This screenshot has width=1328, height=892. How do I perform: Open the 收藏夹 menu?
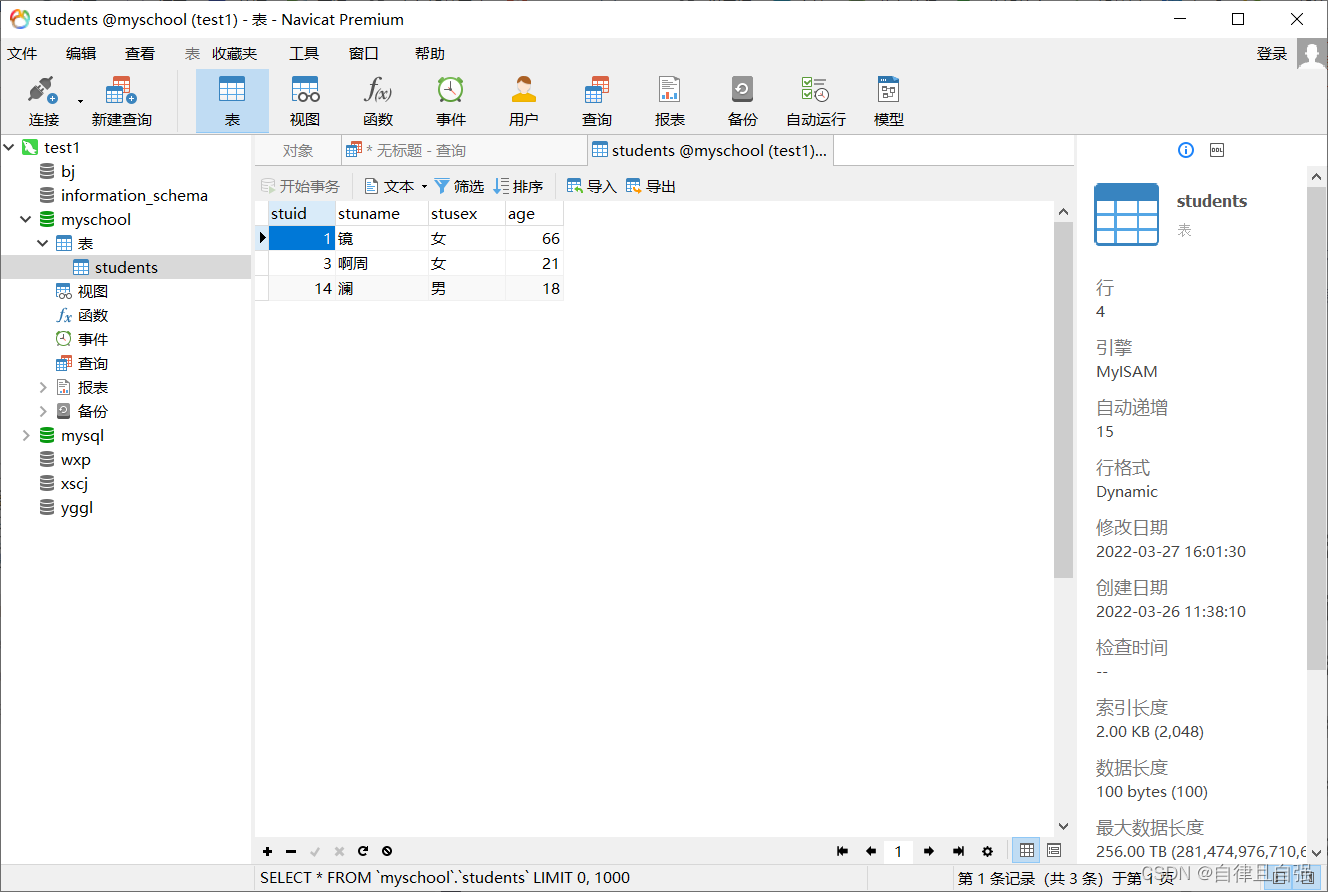coord(234,54)
